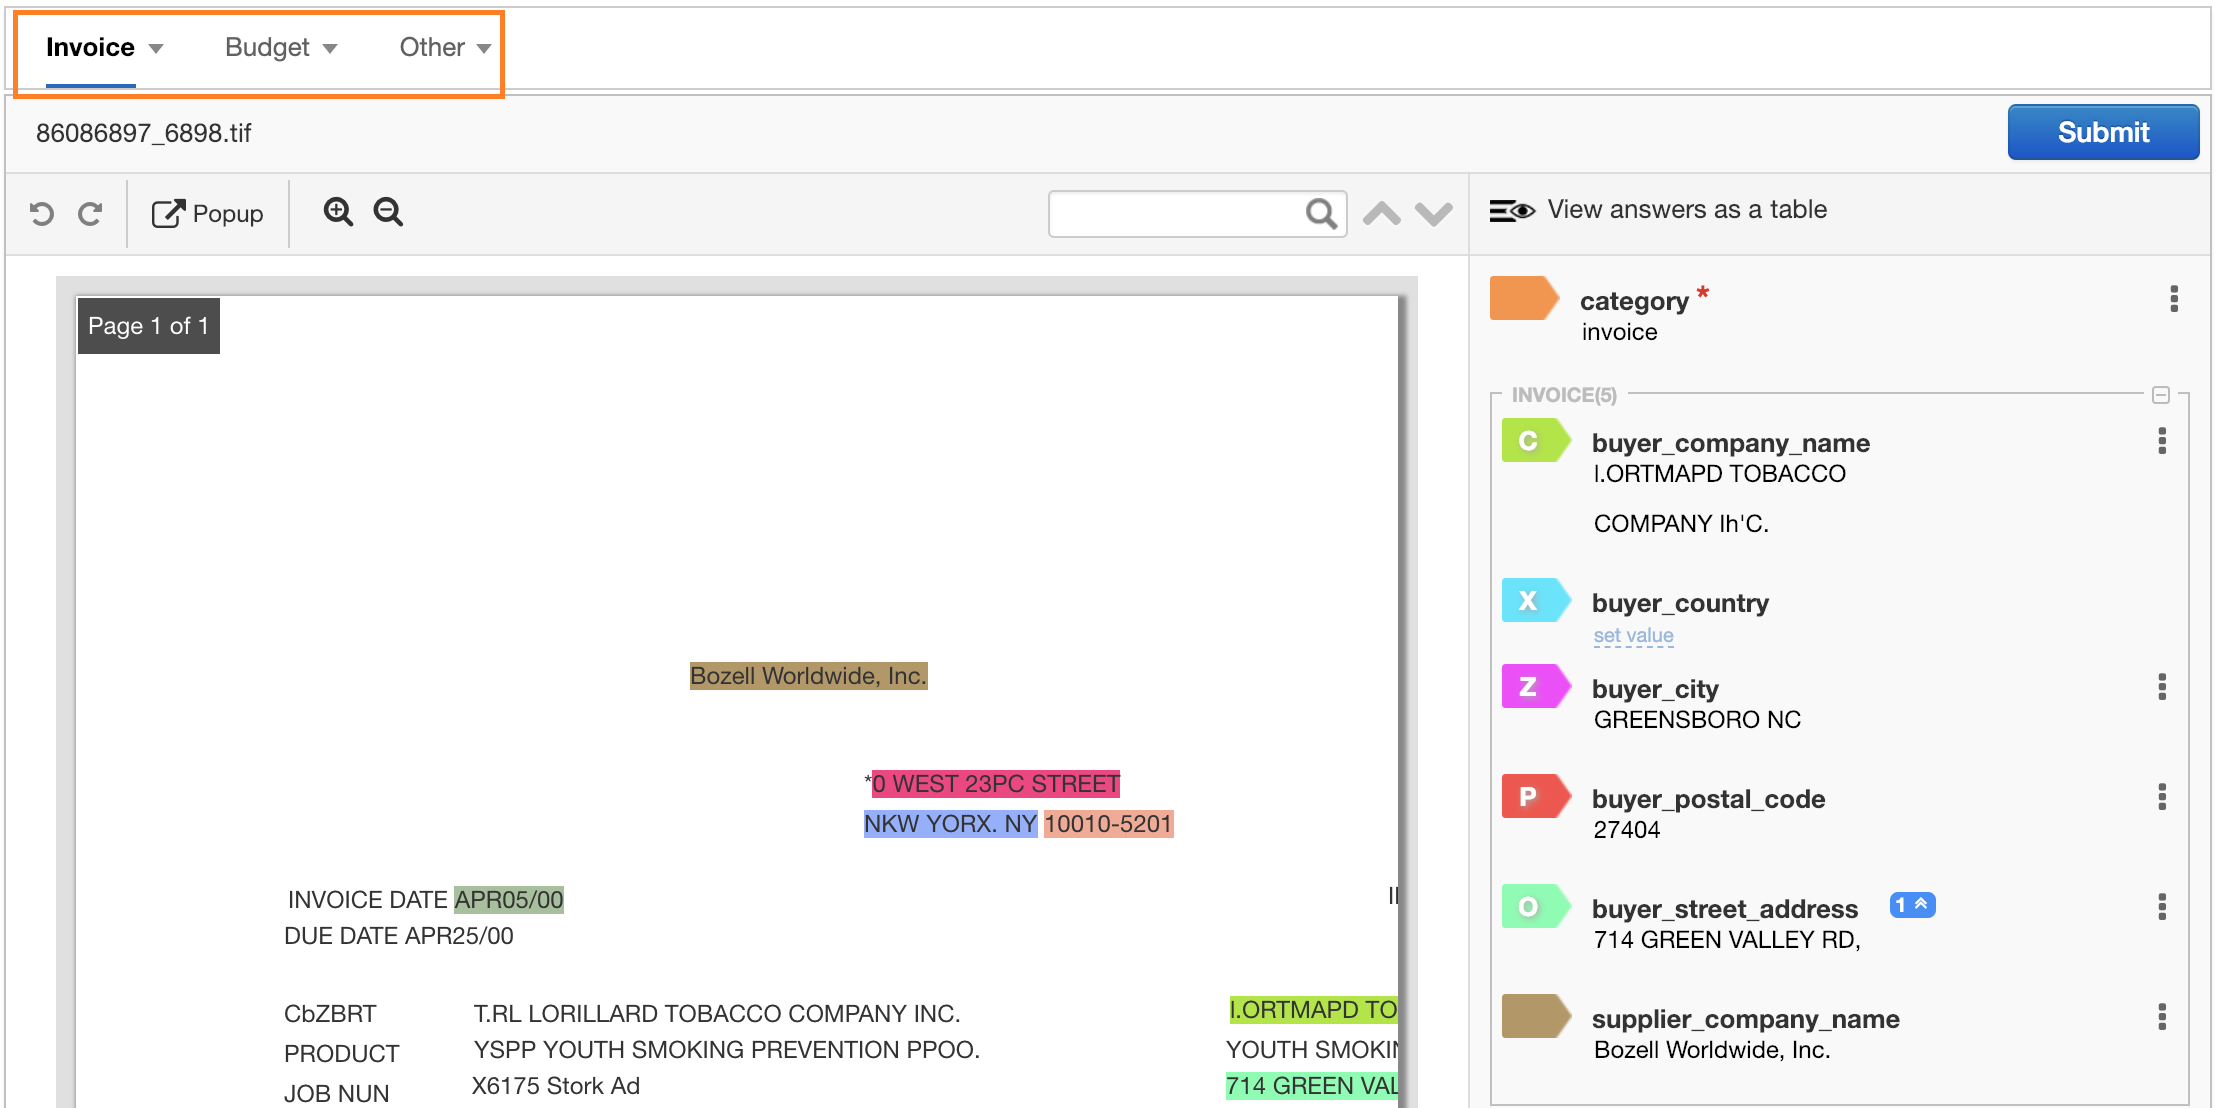The width and height of the screenshot is (2222, 1108).
Task: Zoom out of the document
Action: 388,212
